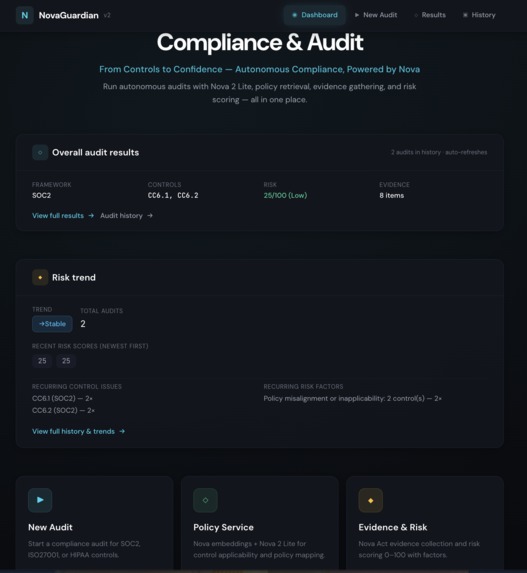Open the View full results link
This screenshot has width=527, height=573.
(x=58, y=216)
